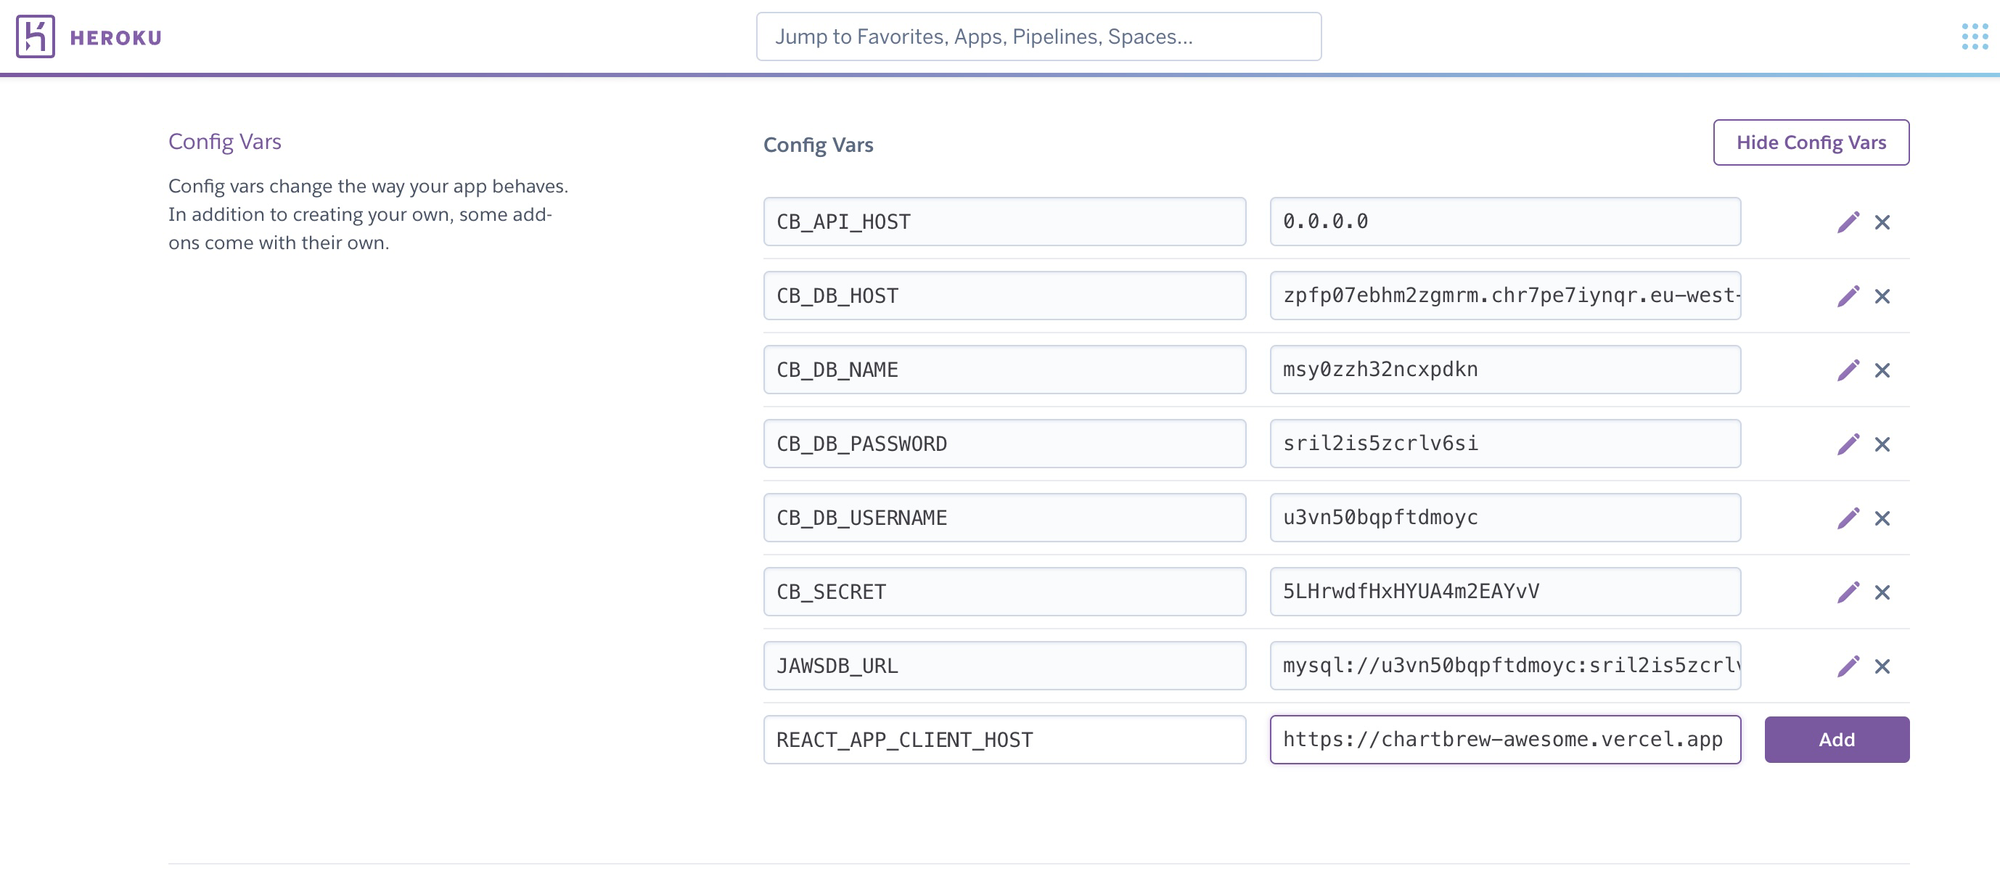Delete the CB_DB_PASSWORD config var
The width and height of the screenshot is (2000, 893).
[1882, 444]
